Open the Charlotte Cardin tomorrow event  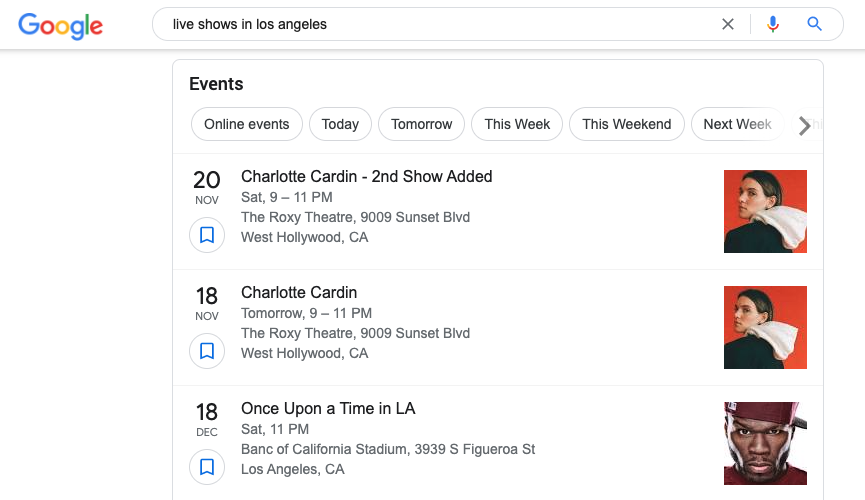pos(299,293)
